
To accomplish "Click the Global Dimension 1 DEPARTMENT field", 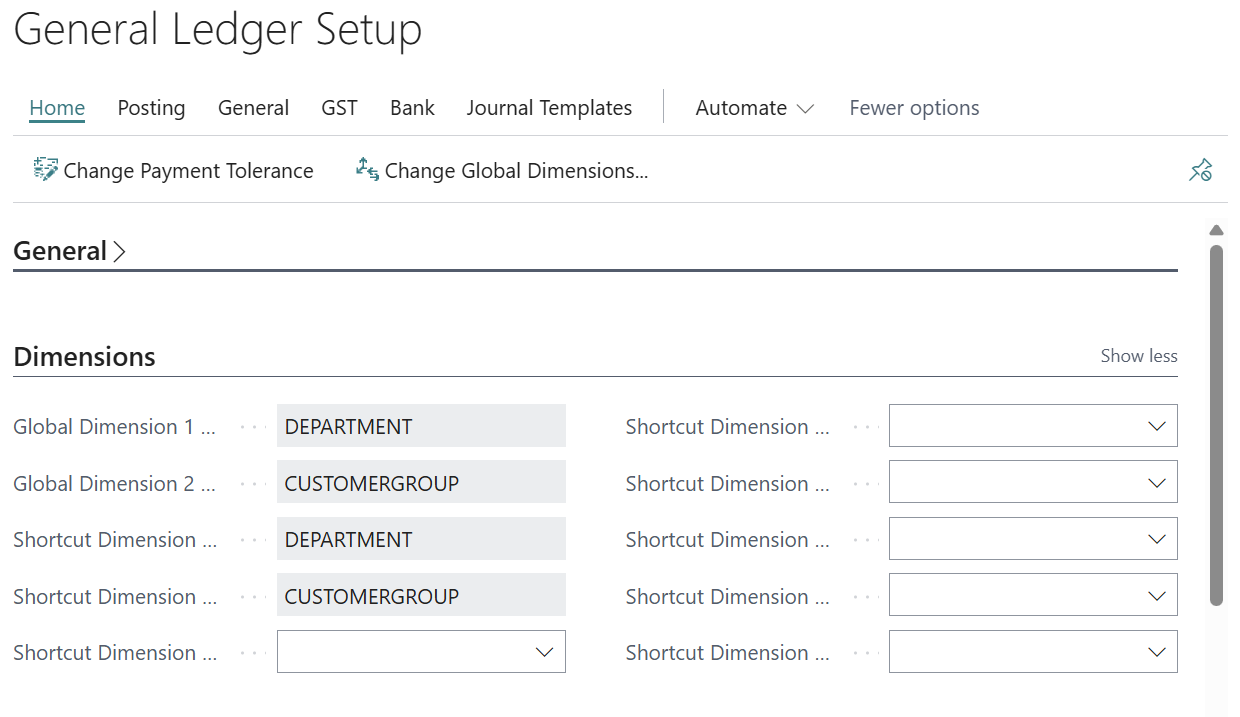I will 421,426.
